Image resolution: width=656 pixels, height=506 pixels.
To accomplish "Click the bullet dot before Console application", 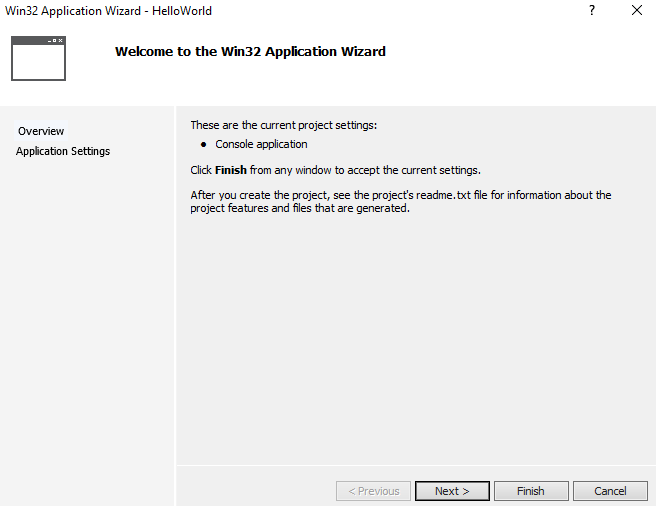I will (203, 145).
